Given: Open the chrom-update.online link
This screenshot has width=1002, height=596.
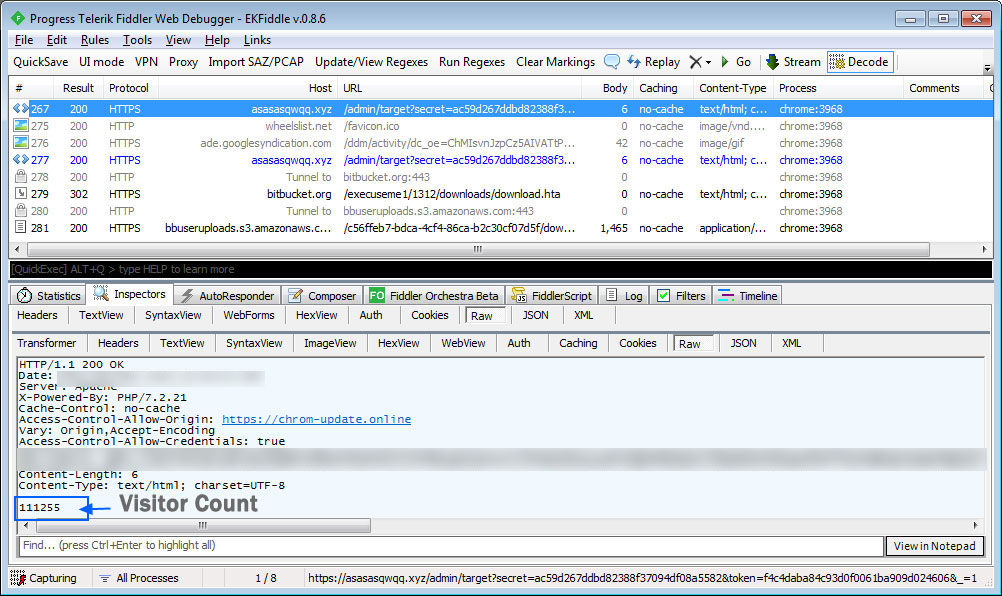Looking at the screenshot, I should (x=316, y=419).
